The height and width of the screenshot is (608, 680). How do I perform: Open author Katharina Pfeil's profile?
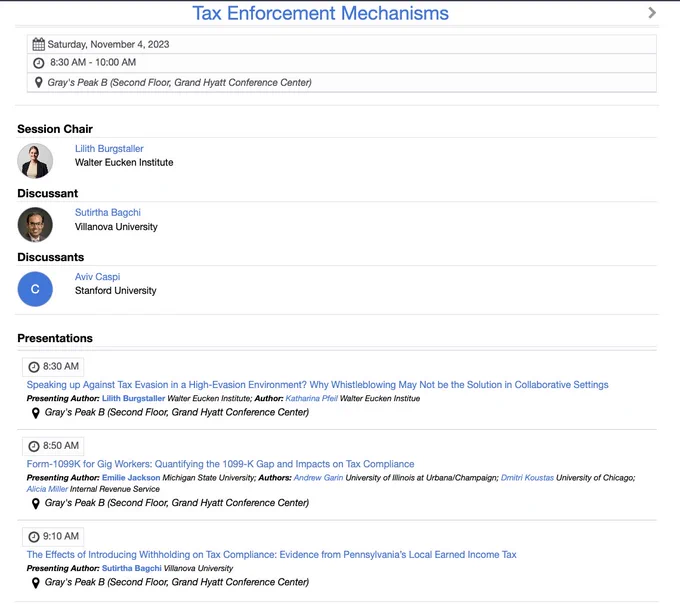(311, 398)
